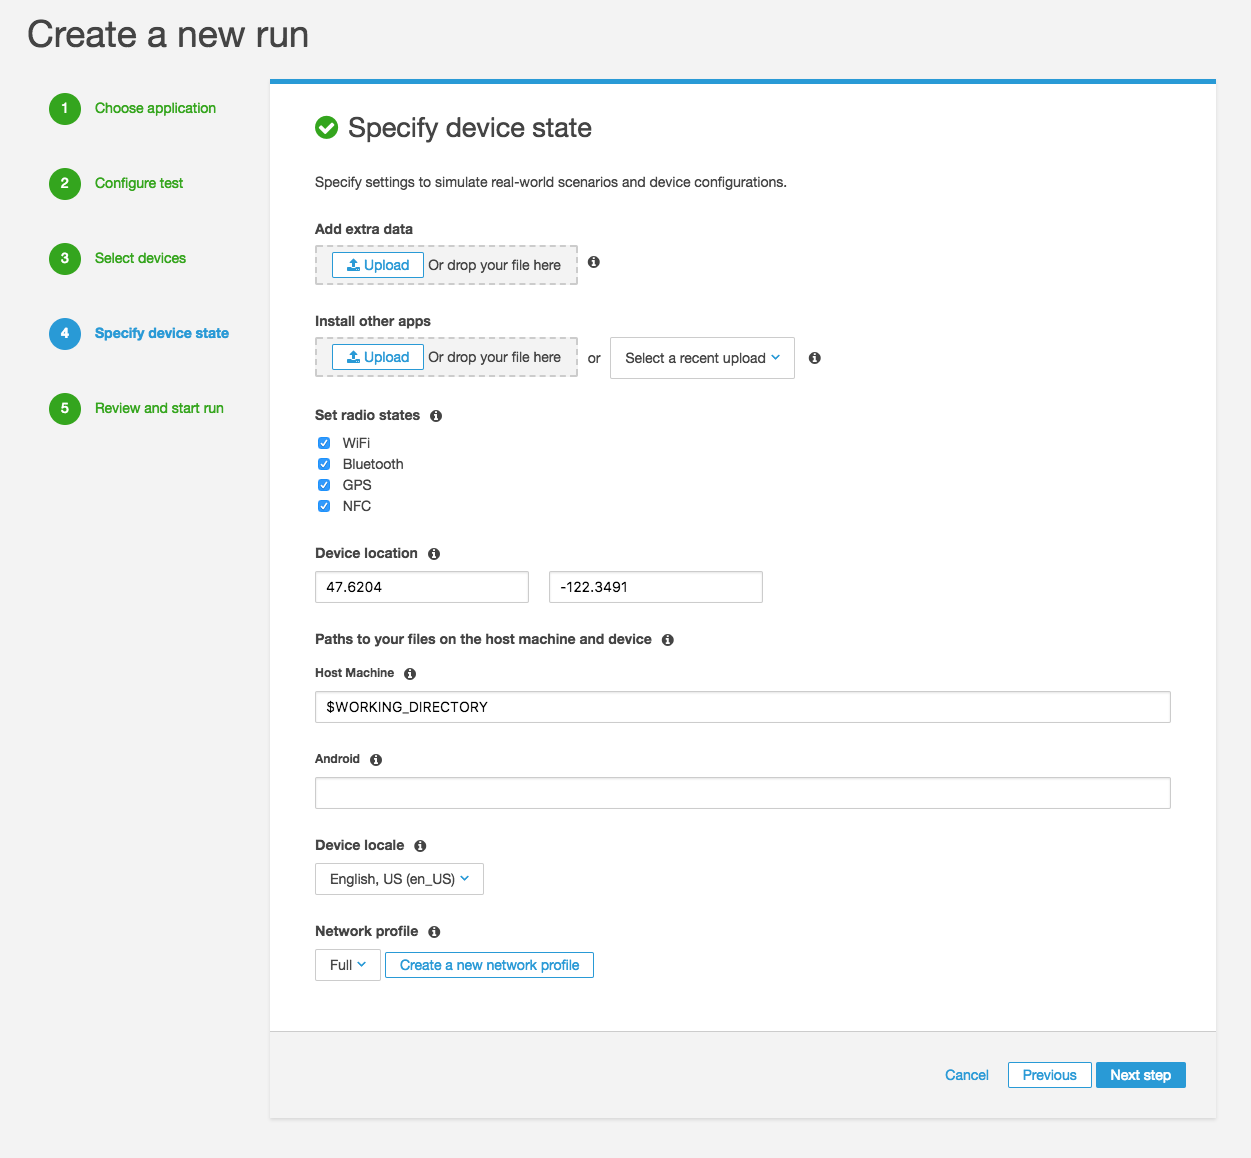Click step 5 circle icon
Viewport: 1251px width, 1158px height.
[65, 408]
